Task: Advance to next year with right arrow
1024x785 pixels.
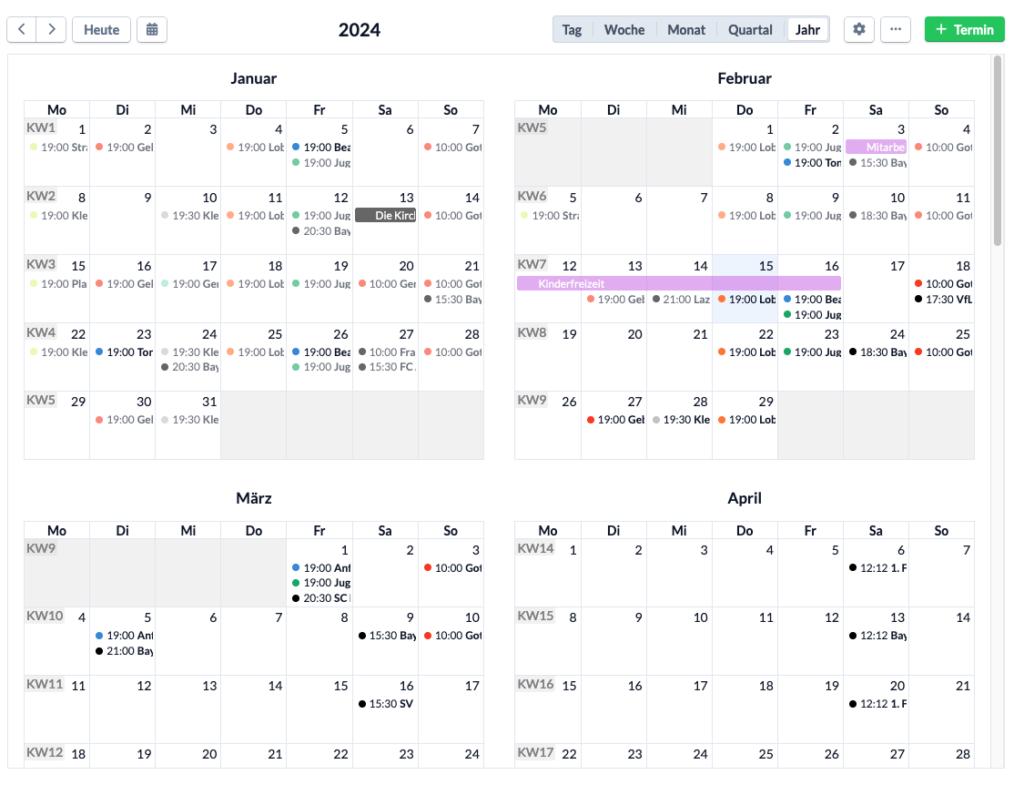Action: [x=52, y=29]
